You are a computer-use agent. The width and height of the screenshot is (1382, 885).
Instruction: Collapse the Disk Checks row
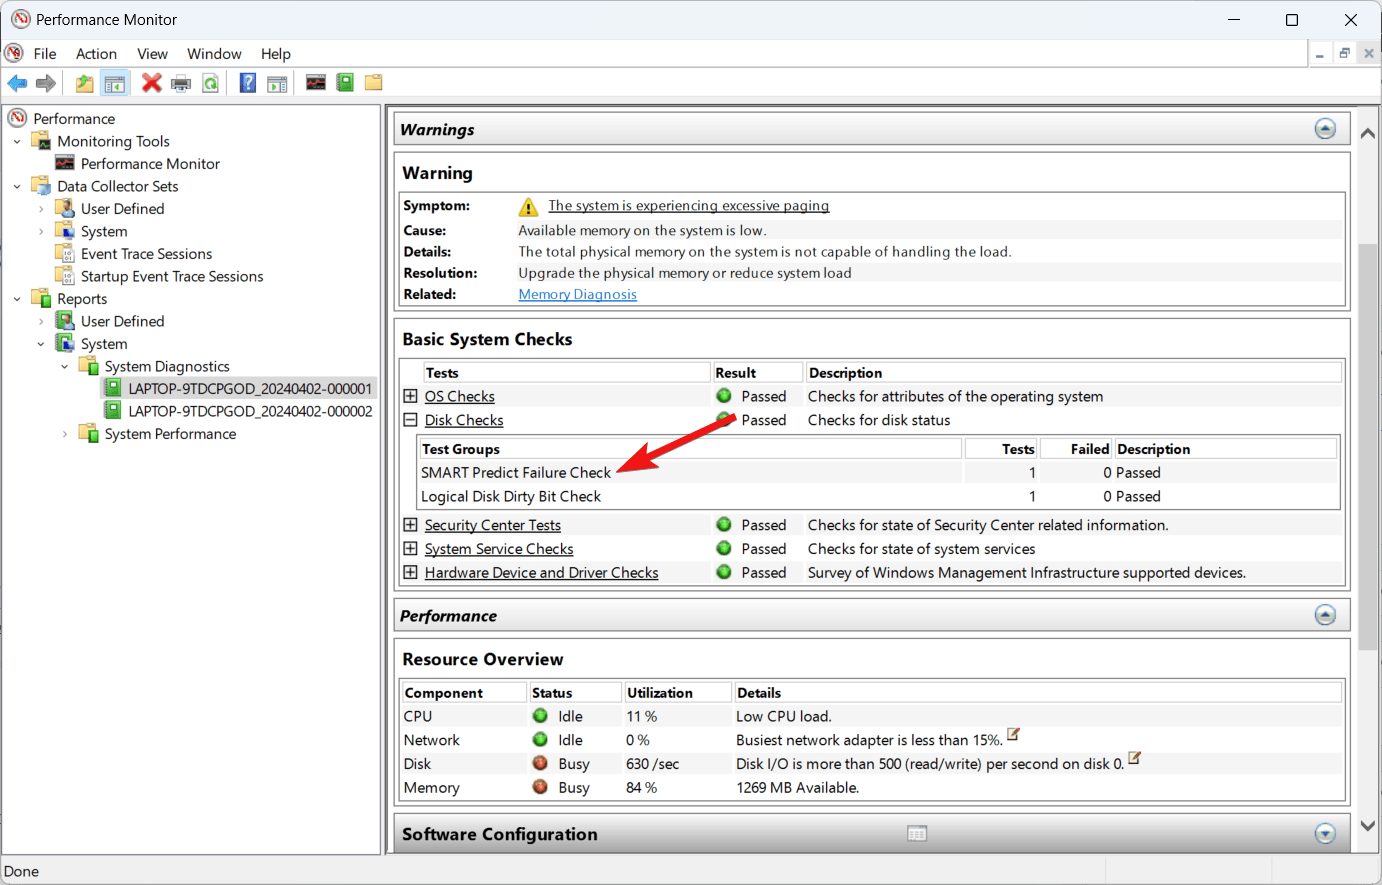(410, 421)
